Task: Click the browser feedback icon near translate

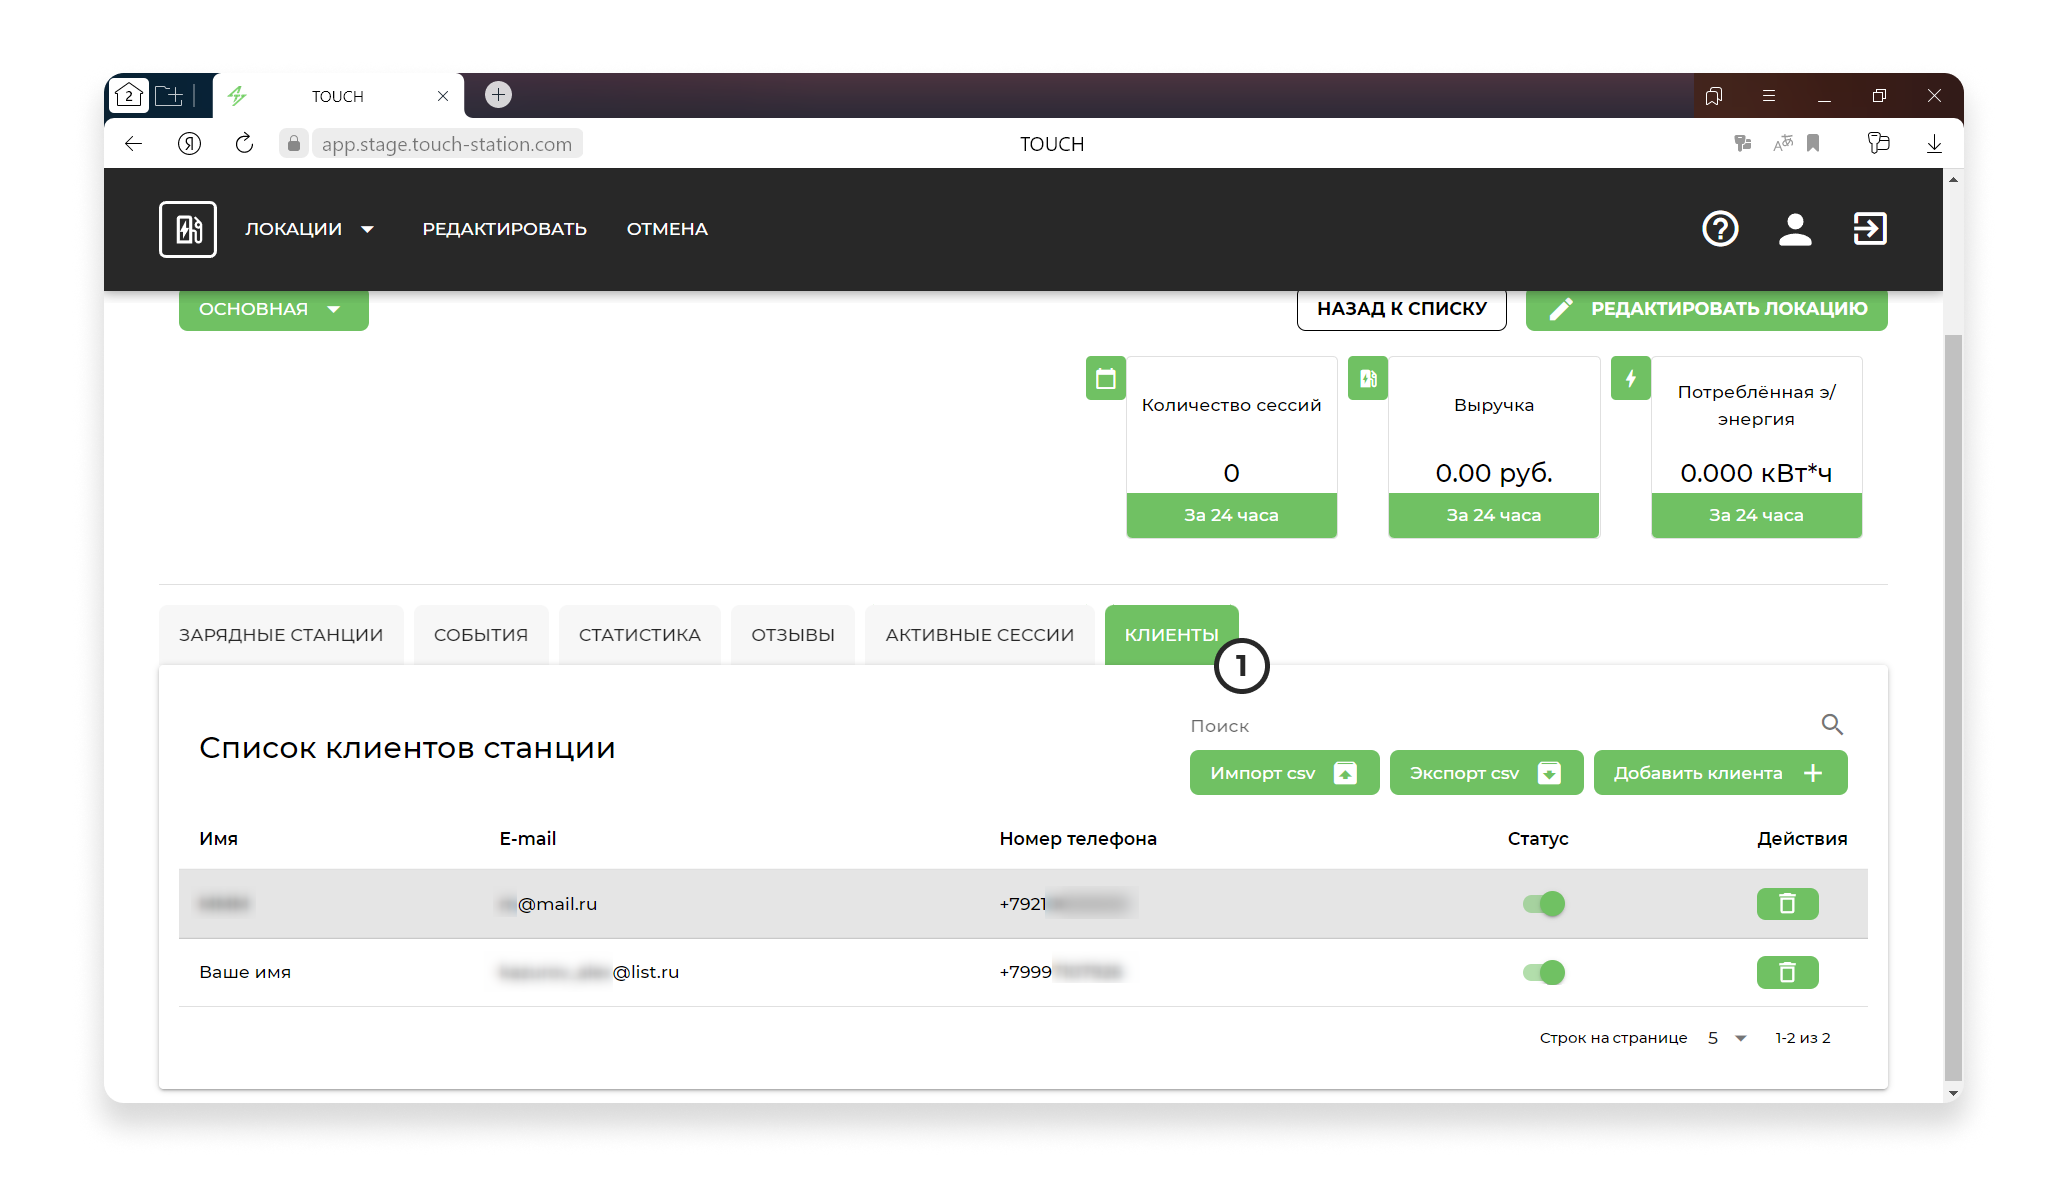Action: pyautogui.click(x=1743, y=144)
